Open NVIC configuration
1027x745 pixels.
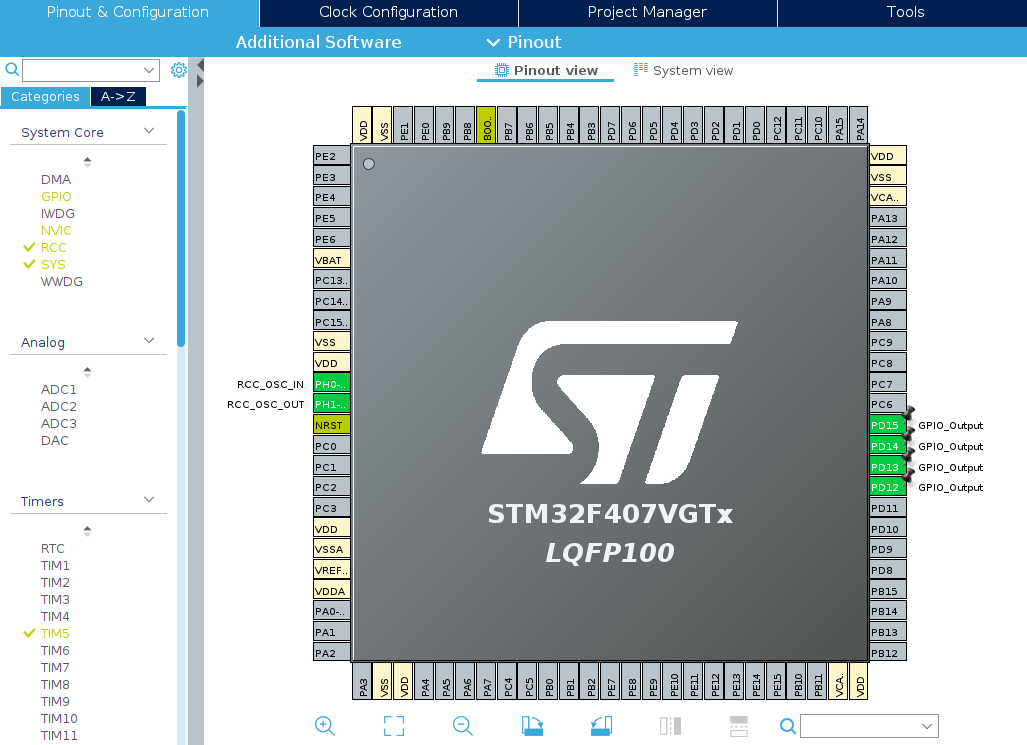(x=56, y=231)
